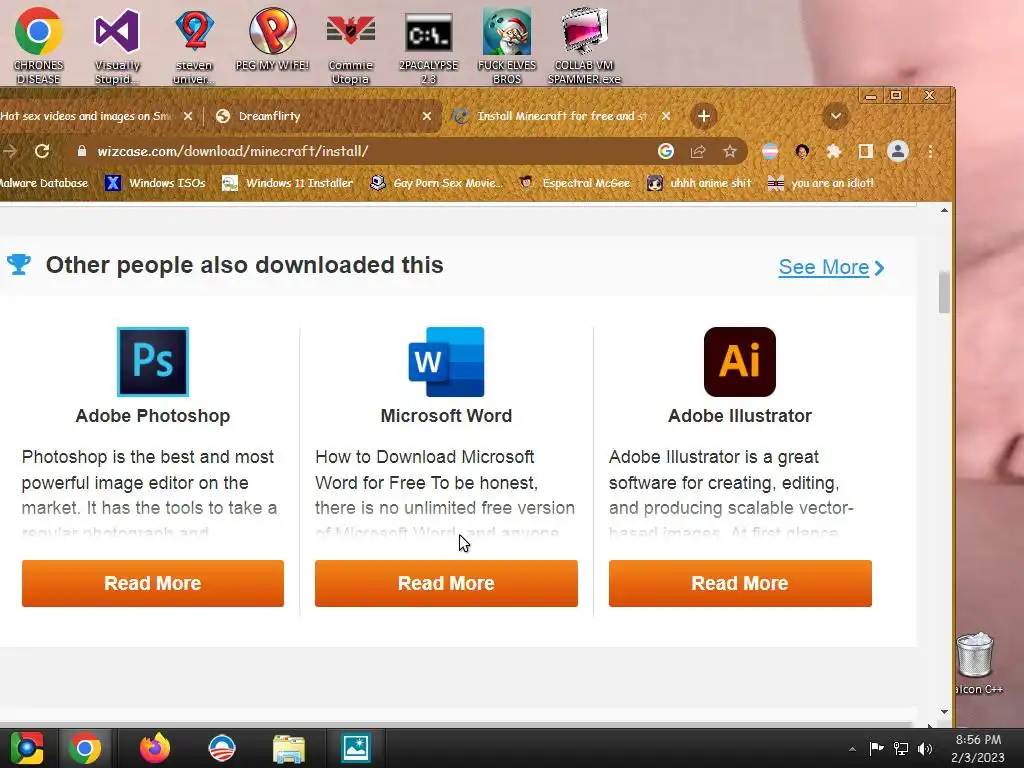
Task: Click the Action Center flag icon
Action: coord(876,748)
